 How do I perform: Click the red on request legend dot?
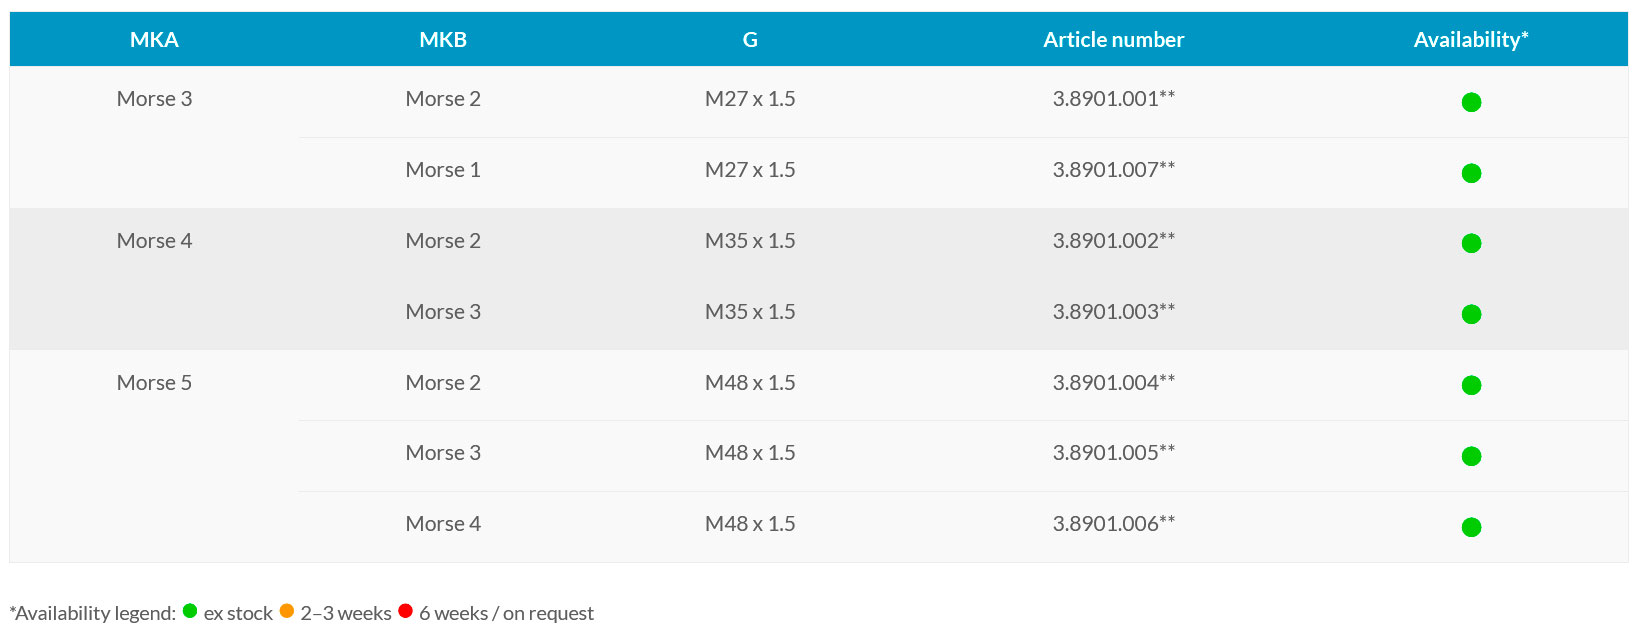pyautogui.click(x=405, y=611)
